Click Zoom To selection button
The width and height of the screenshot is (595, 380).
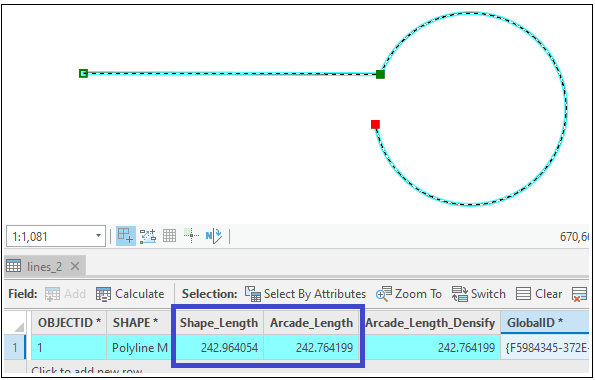pos(409,294)
